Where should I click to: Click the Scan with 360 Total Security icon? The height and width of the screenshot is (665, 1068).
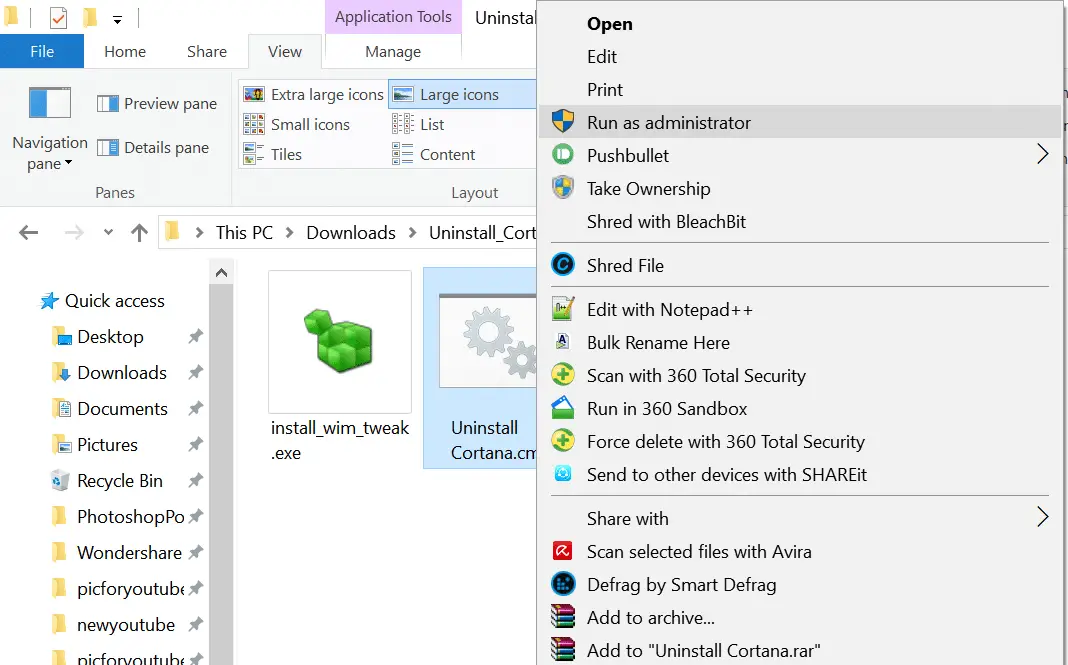563,375
